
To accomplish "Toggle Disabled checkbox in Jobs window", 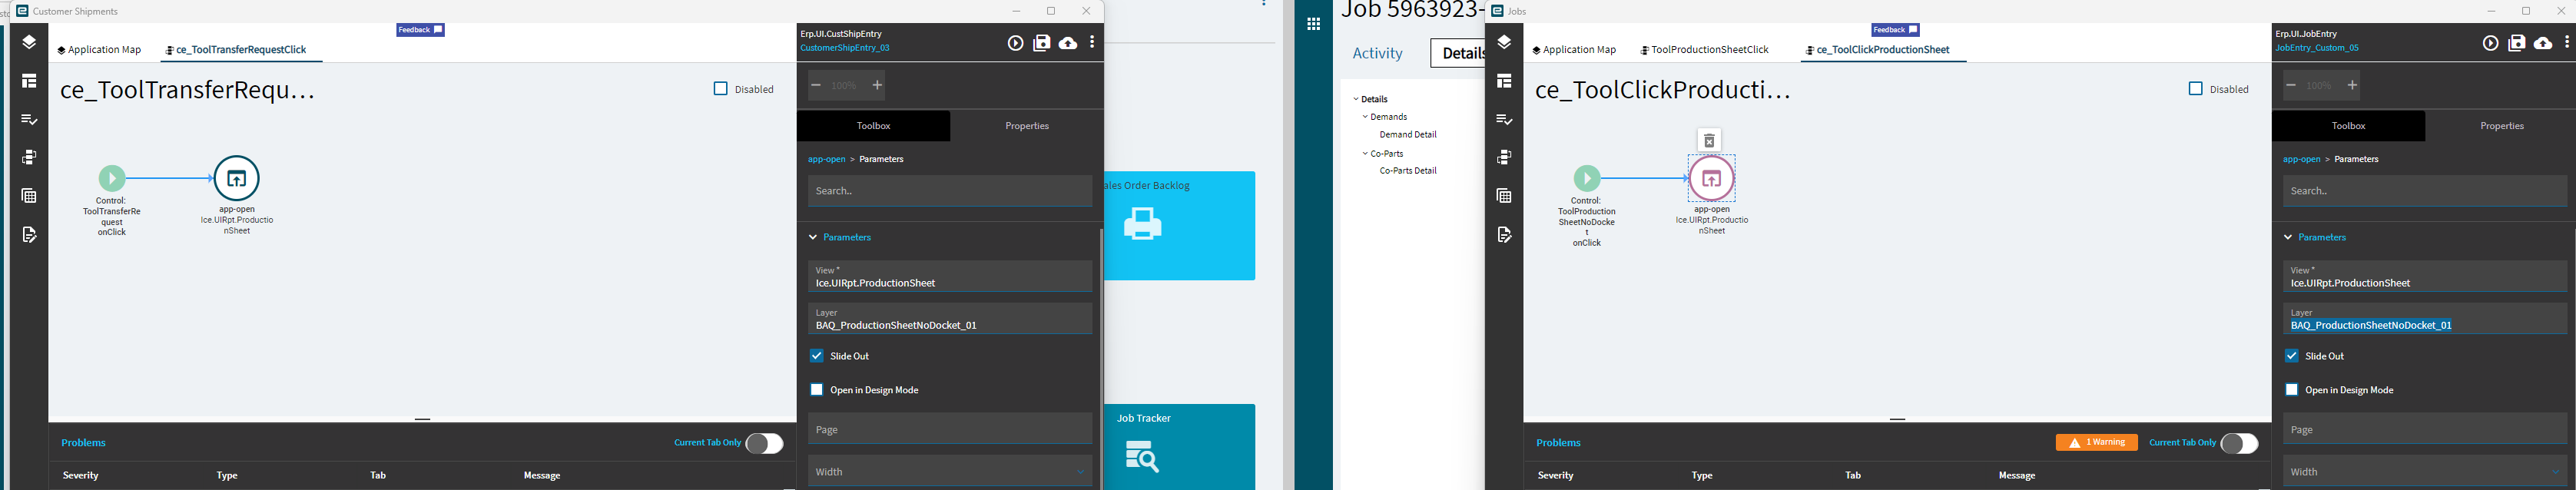I will 2195,89.
